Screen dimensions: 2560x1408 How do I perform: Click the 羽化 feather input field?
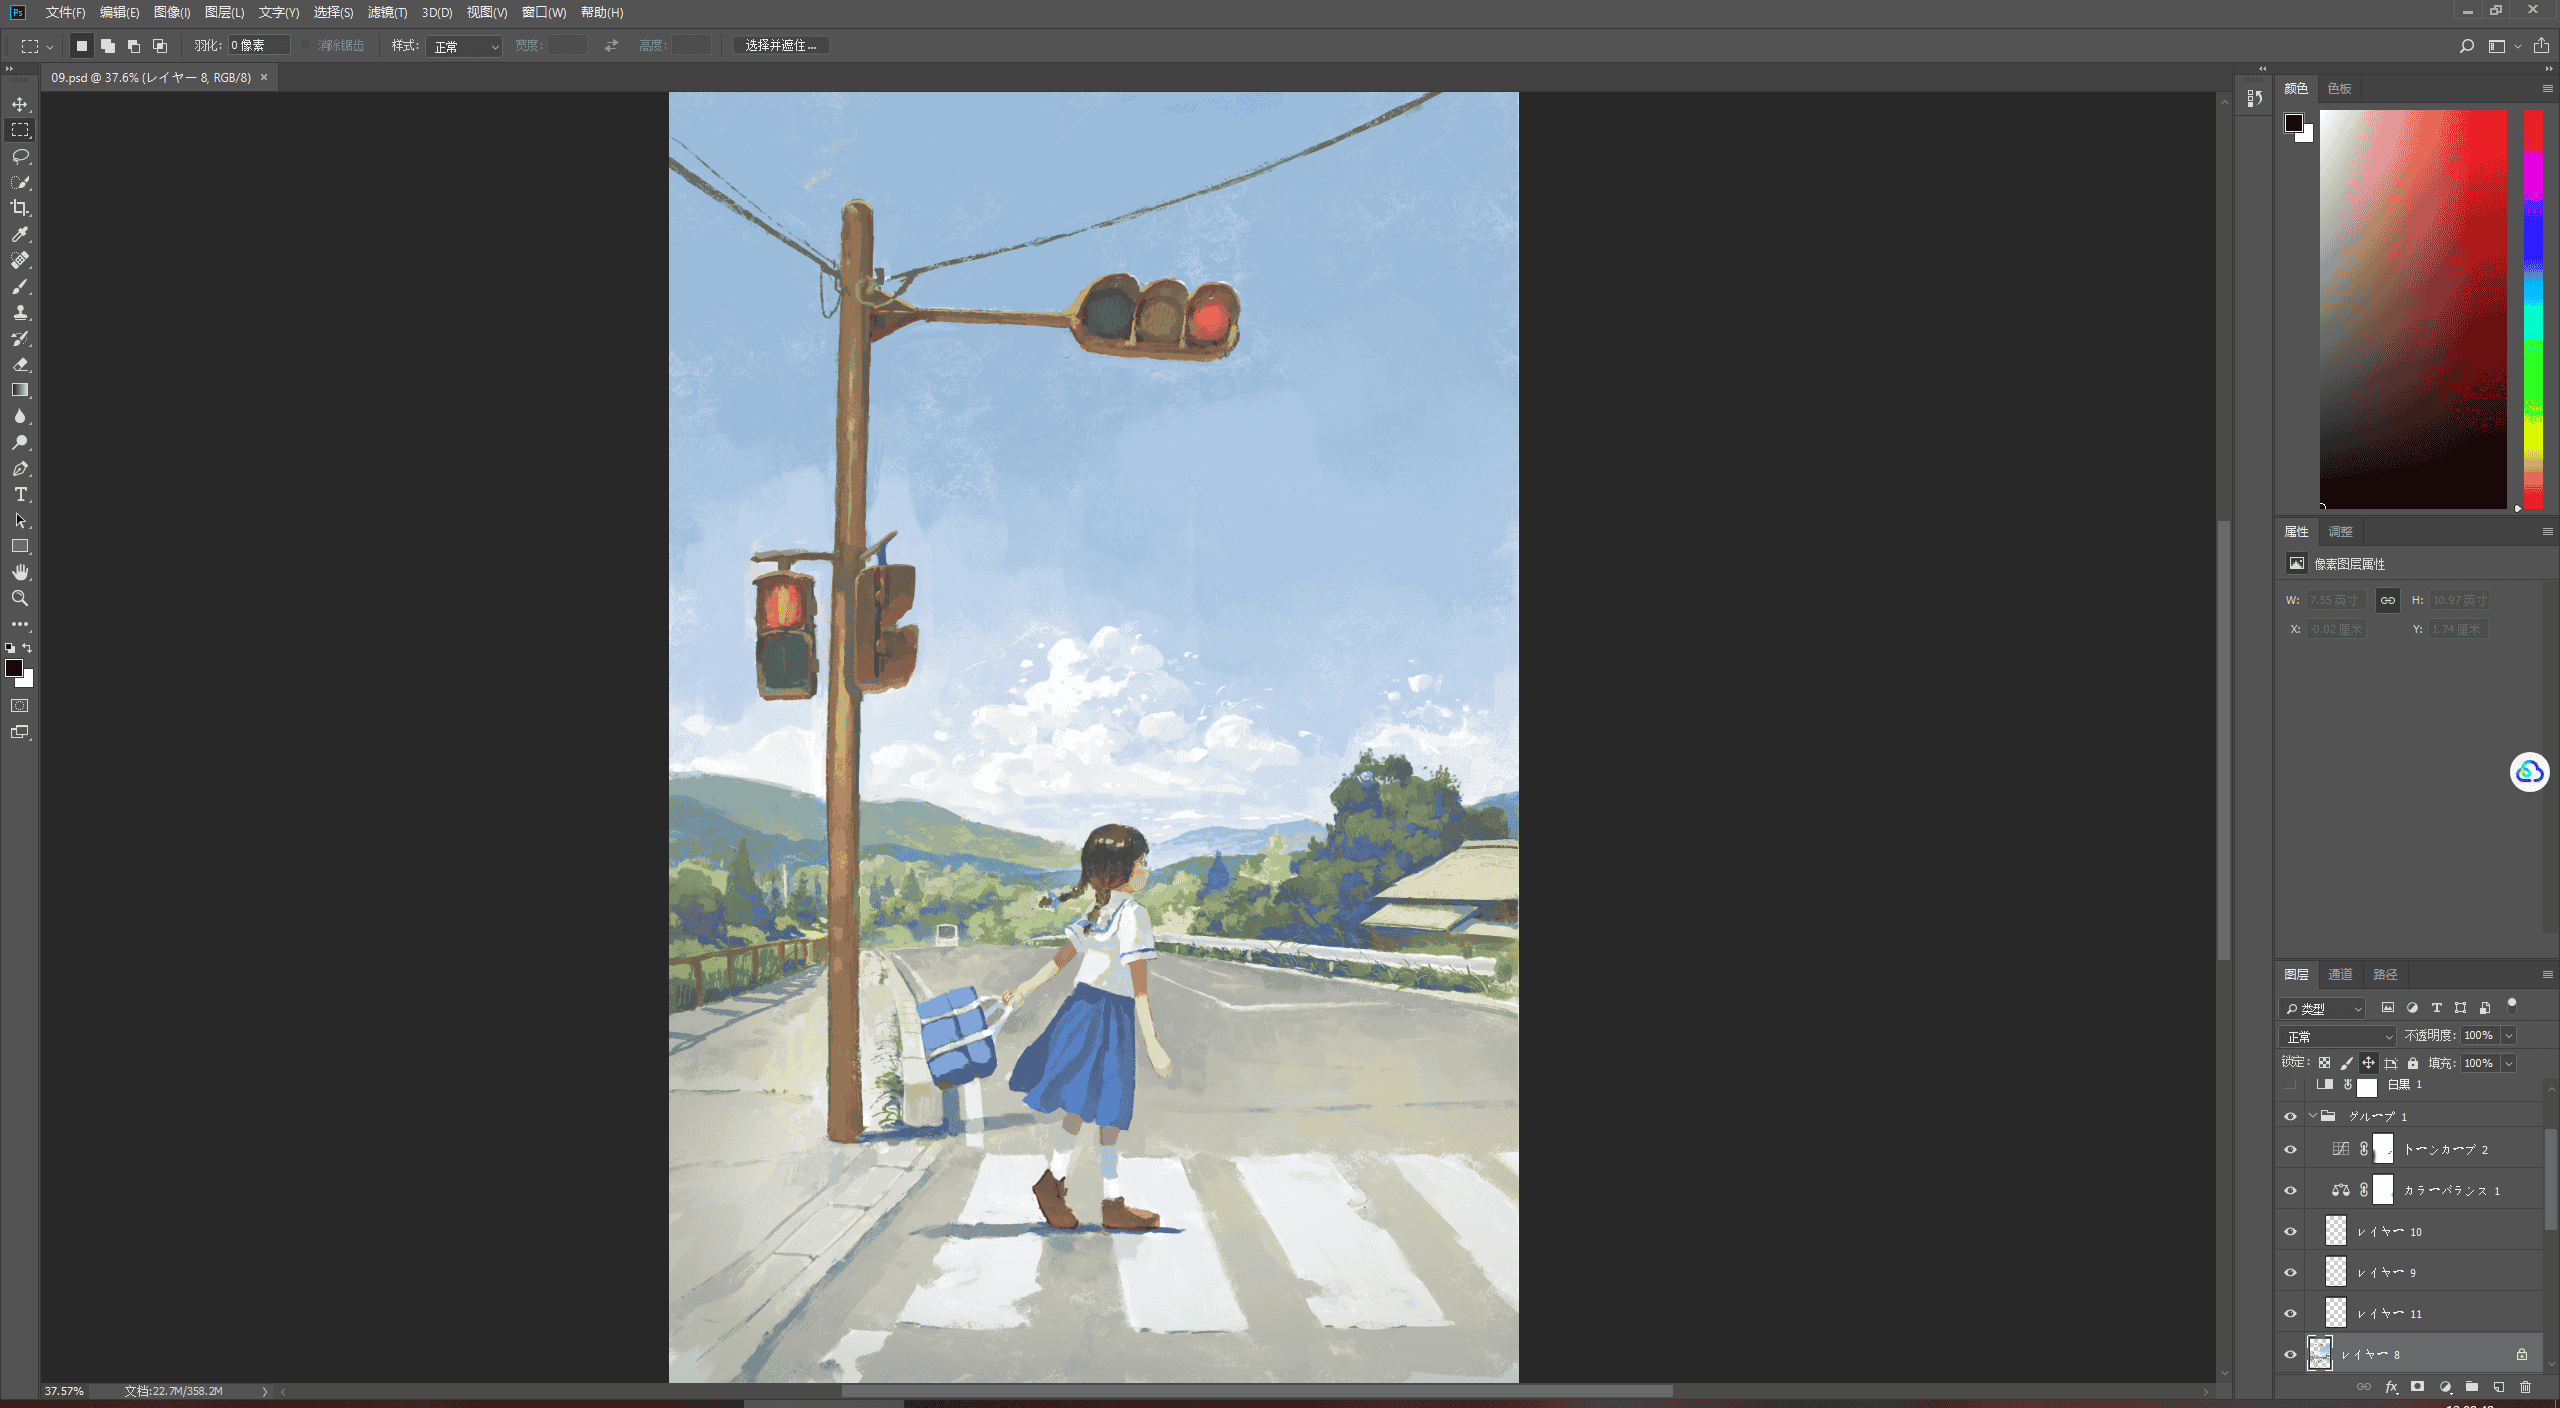click(x=259, y=46)
